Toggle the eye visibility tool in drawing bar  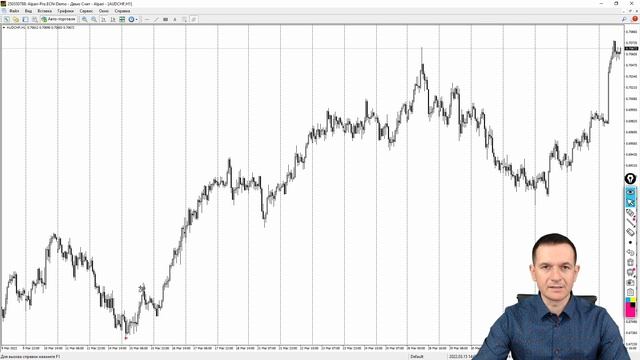point(631,192)
